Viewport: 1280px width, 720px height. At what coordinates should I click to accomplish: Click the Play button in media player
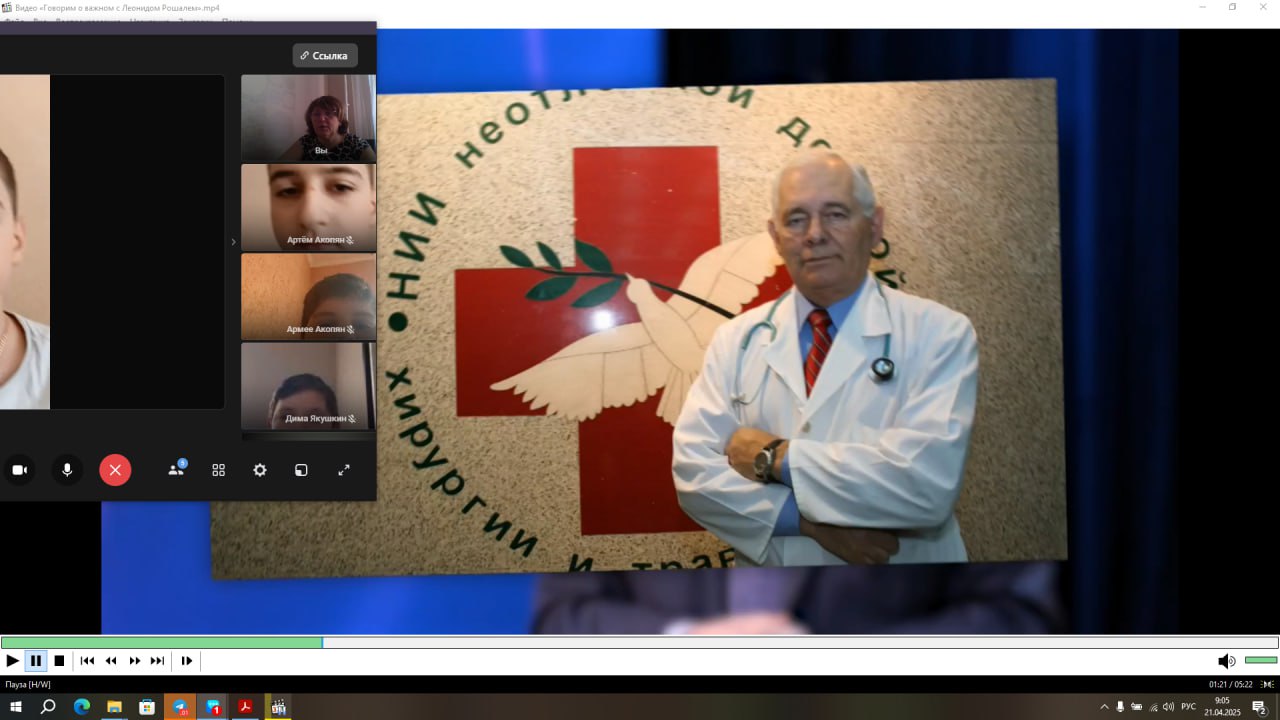point(12,661)
